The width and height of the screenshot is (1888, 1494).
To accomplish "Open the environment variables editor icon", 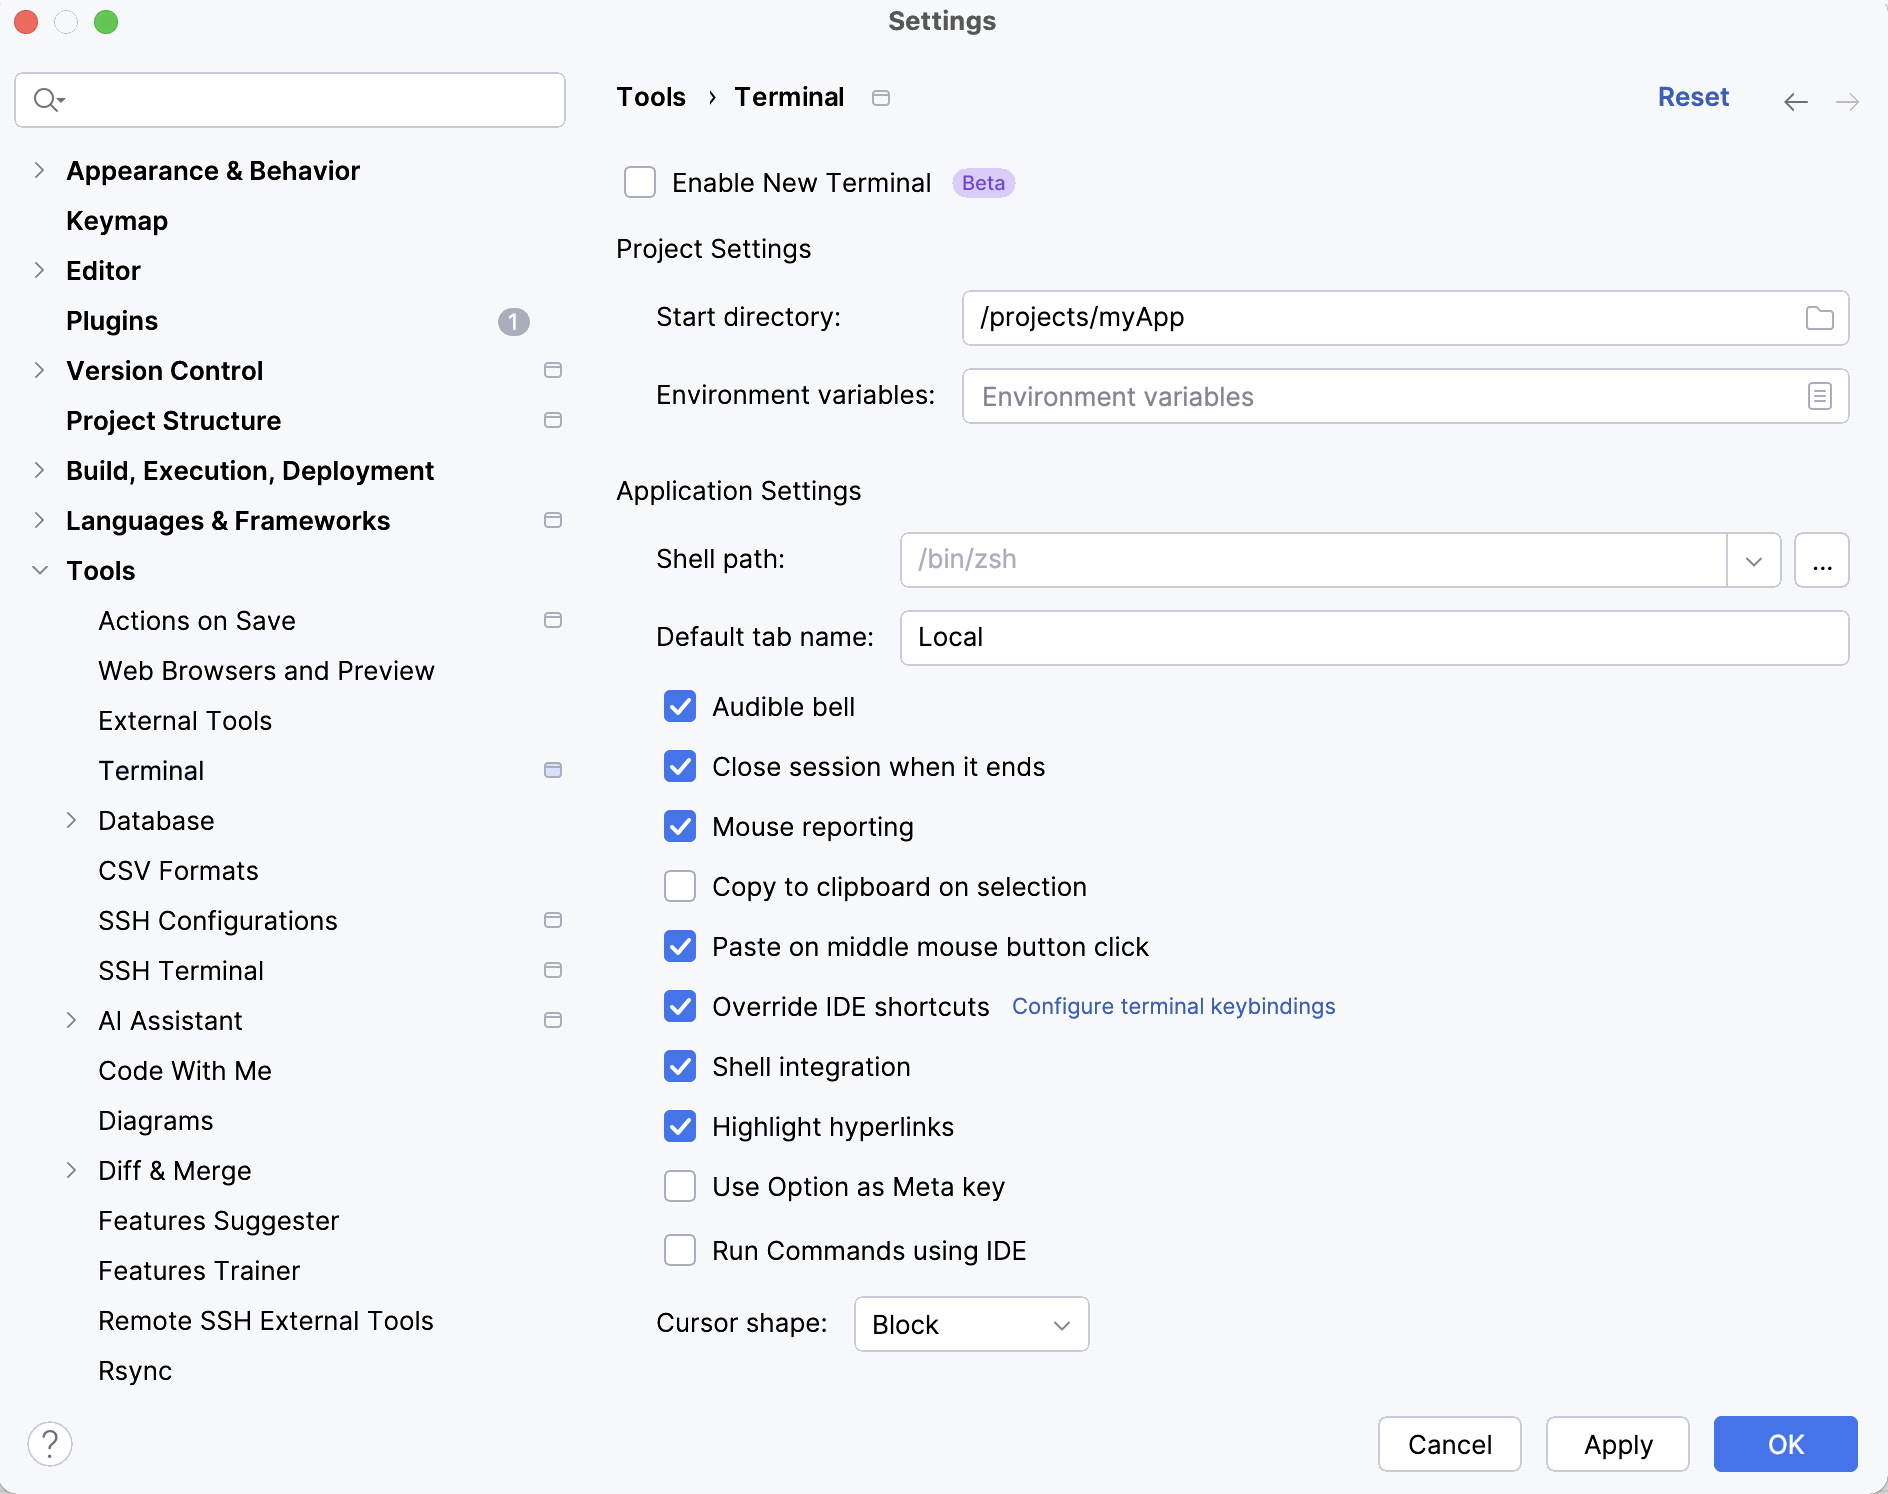I will point(1819,396).
